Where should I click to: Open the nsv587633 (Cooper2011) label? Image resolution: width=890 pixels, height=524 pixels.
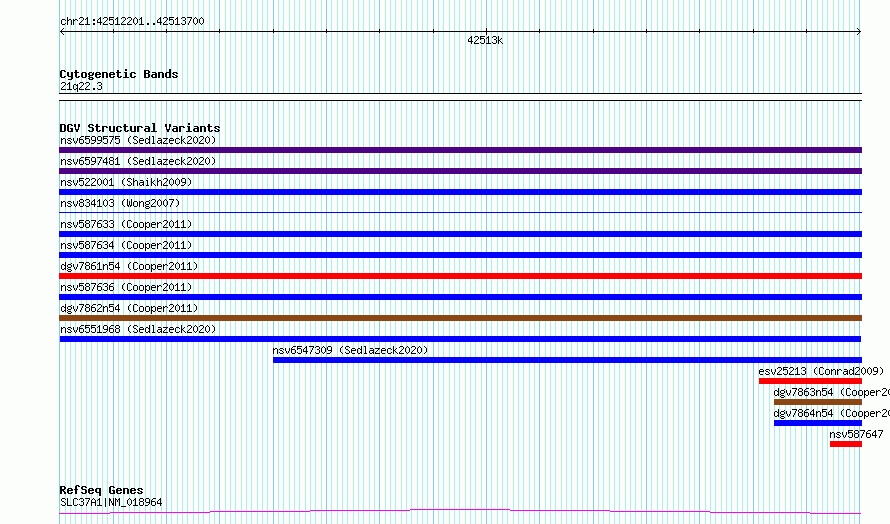coord(126,224)
